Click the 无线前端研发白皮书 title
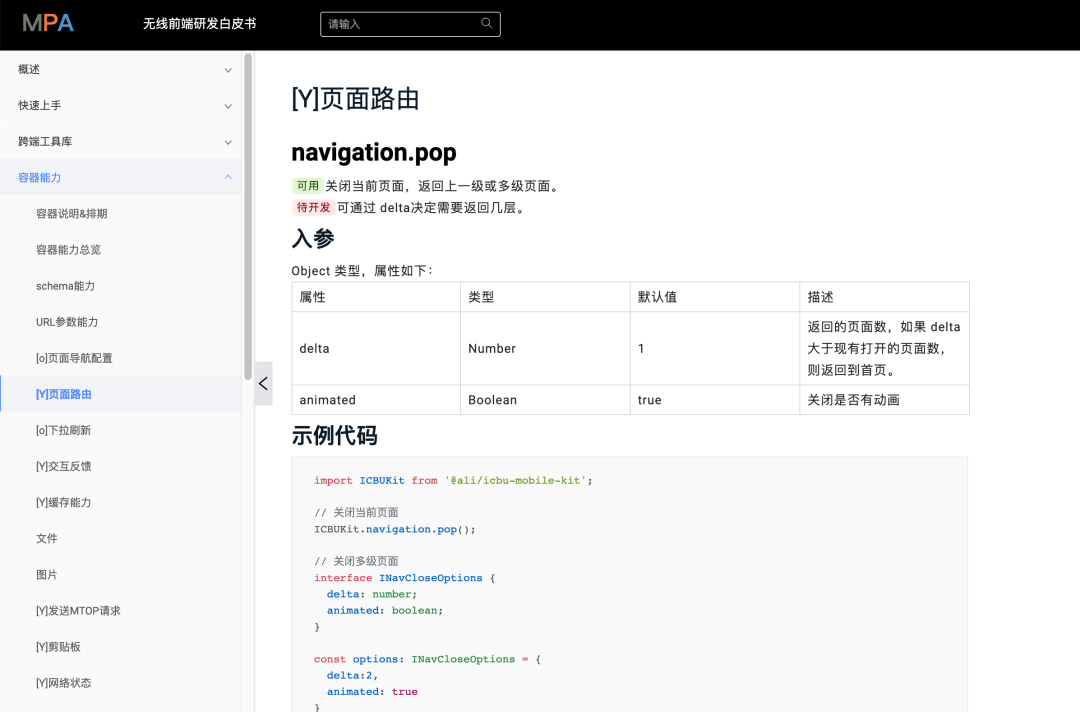 (197, 23)
